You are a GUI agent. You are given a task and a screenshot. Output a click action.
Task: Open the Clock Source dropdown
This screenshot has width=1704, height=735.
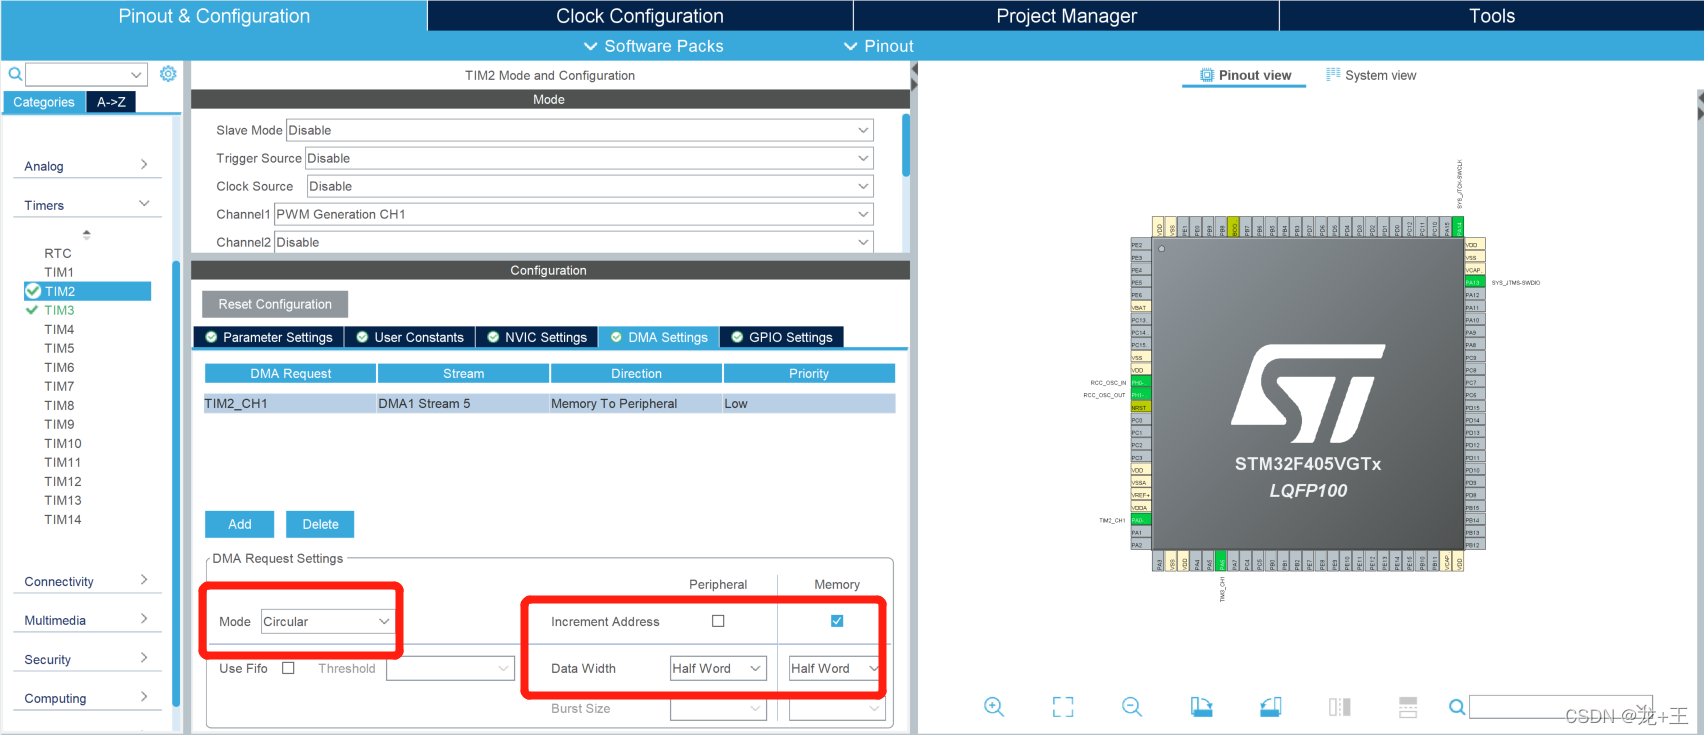pyautogui.click(x=590, y=186)
